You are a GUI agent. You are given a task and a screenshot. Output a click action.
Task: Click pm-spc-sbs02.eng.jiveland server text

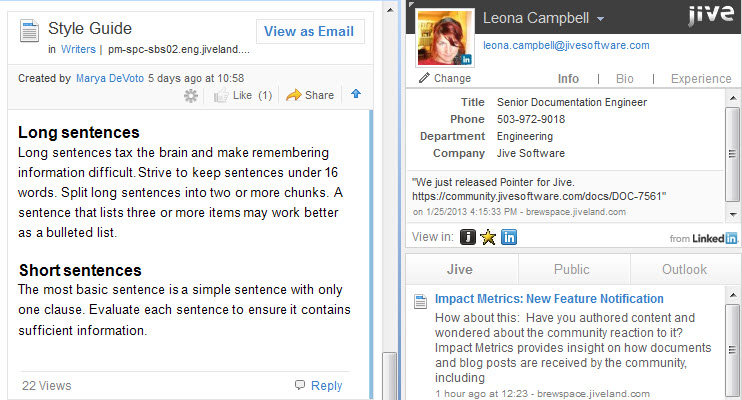[x=178, y=49]
